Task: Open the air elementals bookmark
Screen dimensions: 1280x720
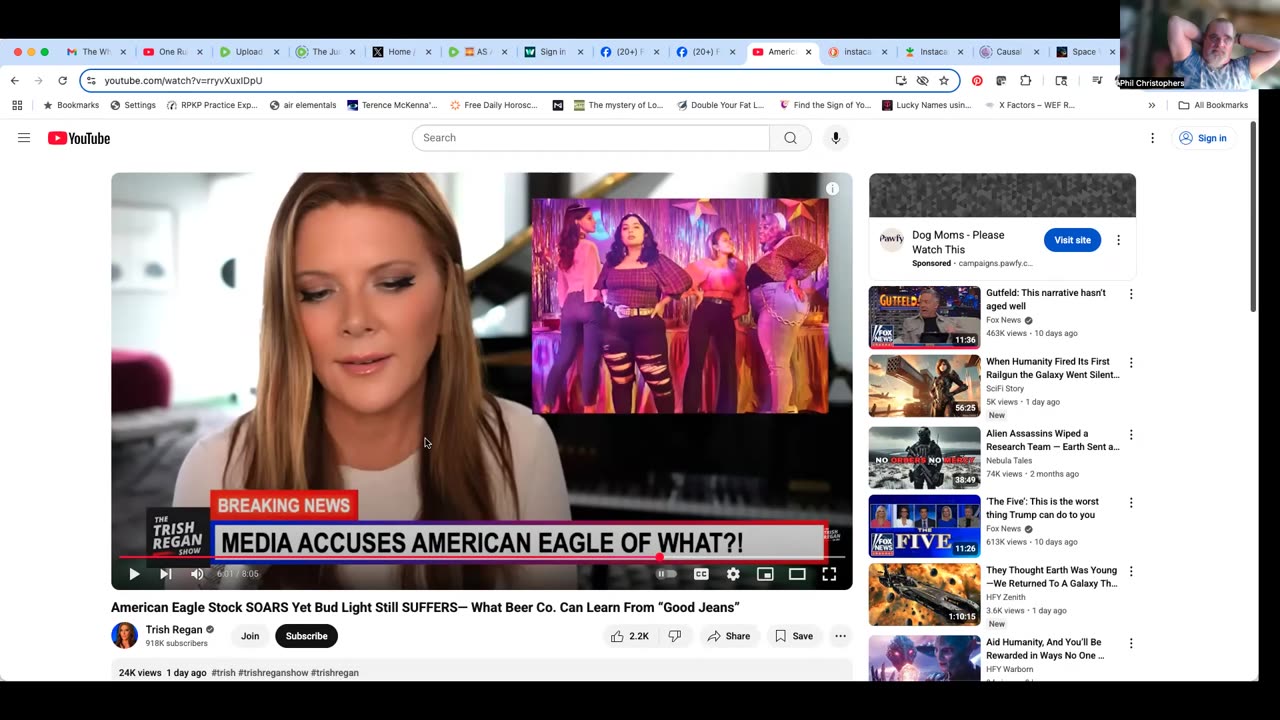Action: tap(303, 105)
